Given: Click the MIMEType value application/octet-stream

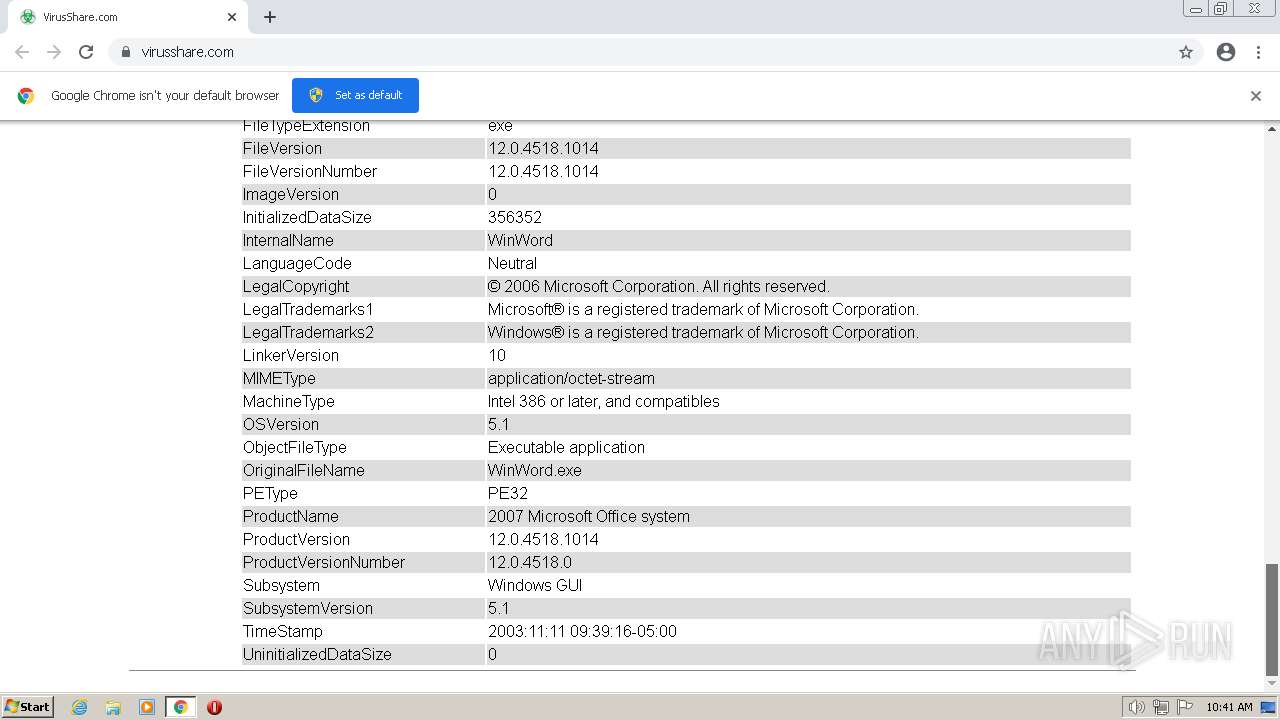Looking at the screenshot, I should coord(571,378).
